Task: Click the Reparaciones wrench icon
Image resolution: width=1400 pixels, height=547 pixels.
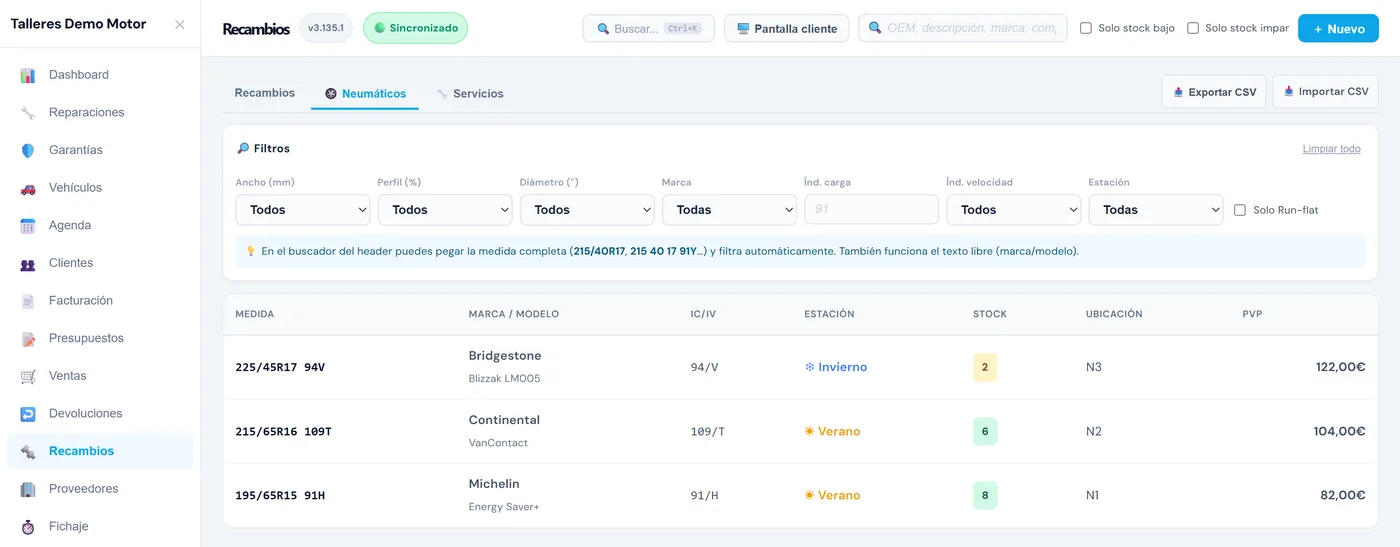Action: click(x=28, y=113)
